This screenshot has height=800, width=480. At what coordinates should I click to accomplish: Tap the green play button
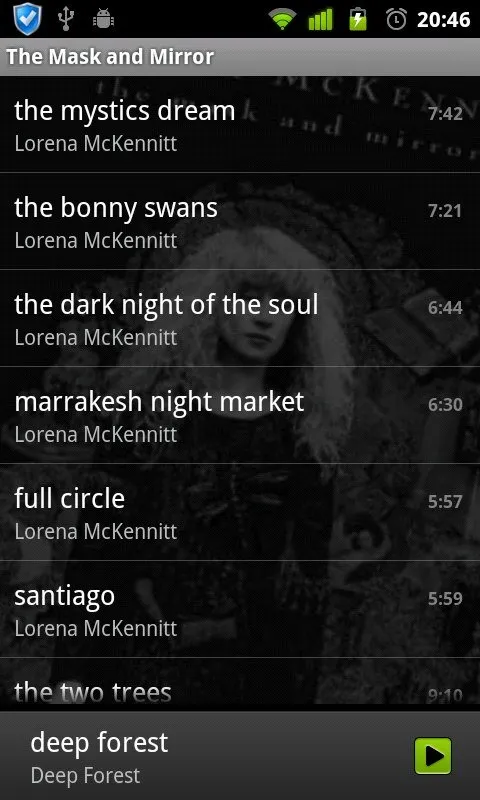click(433, 756)
